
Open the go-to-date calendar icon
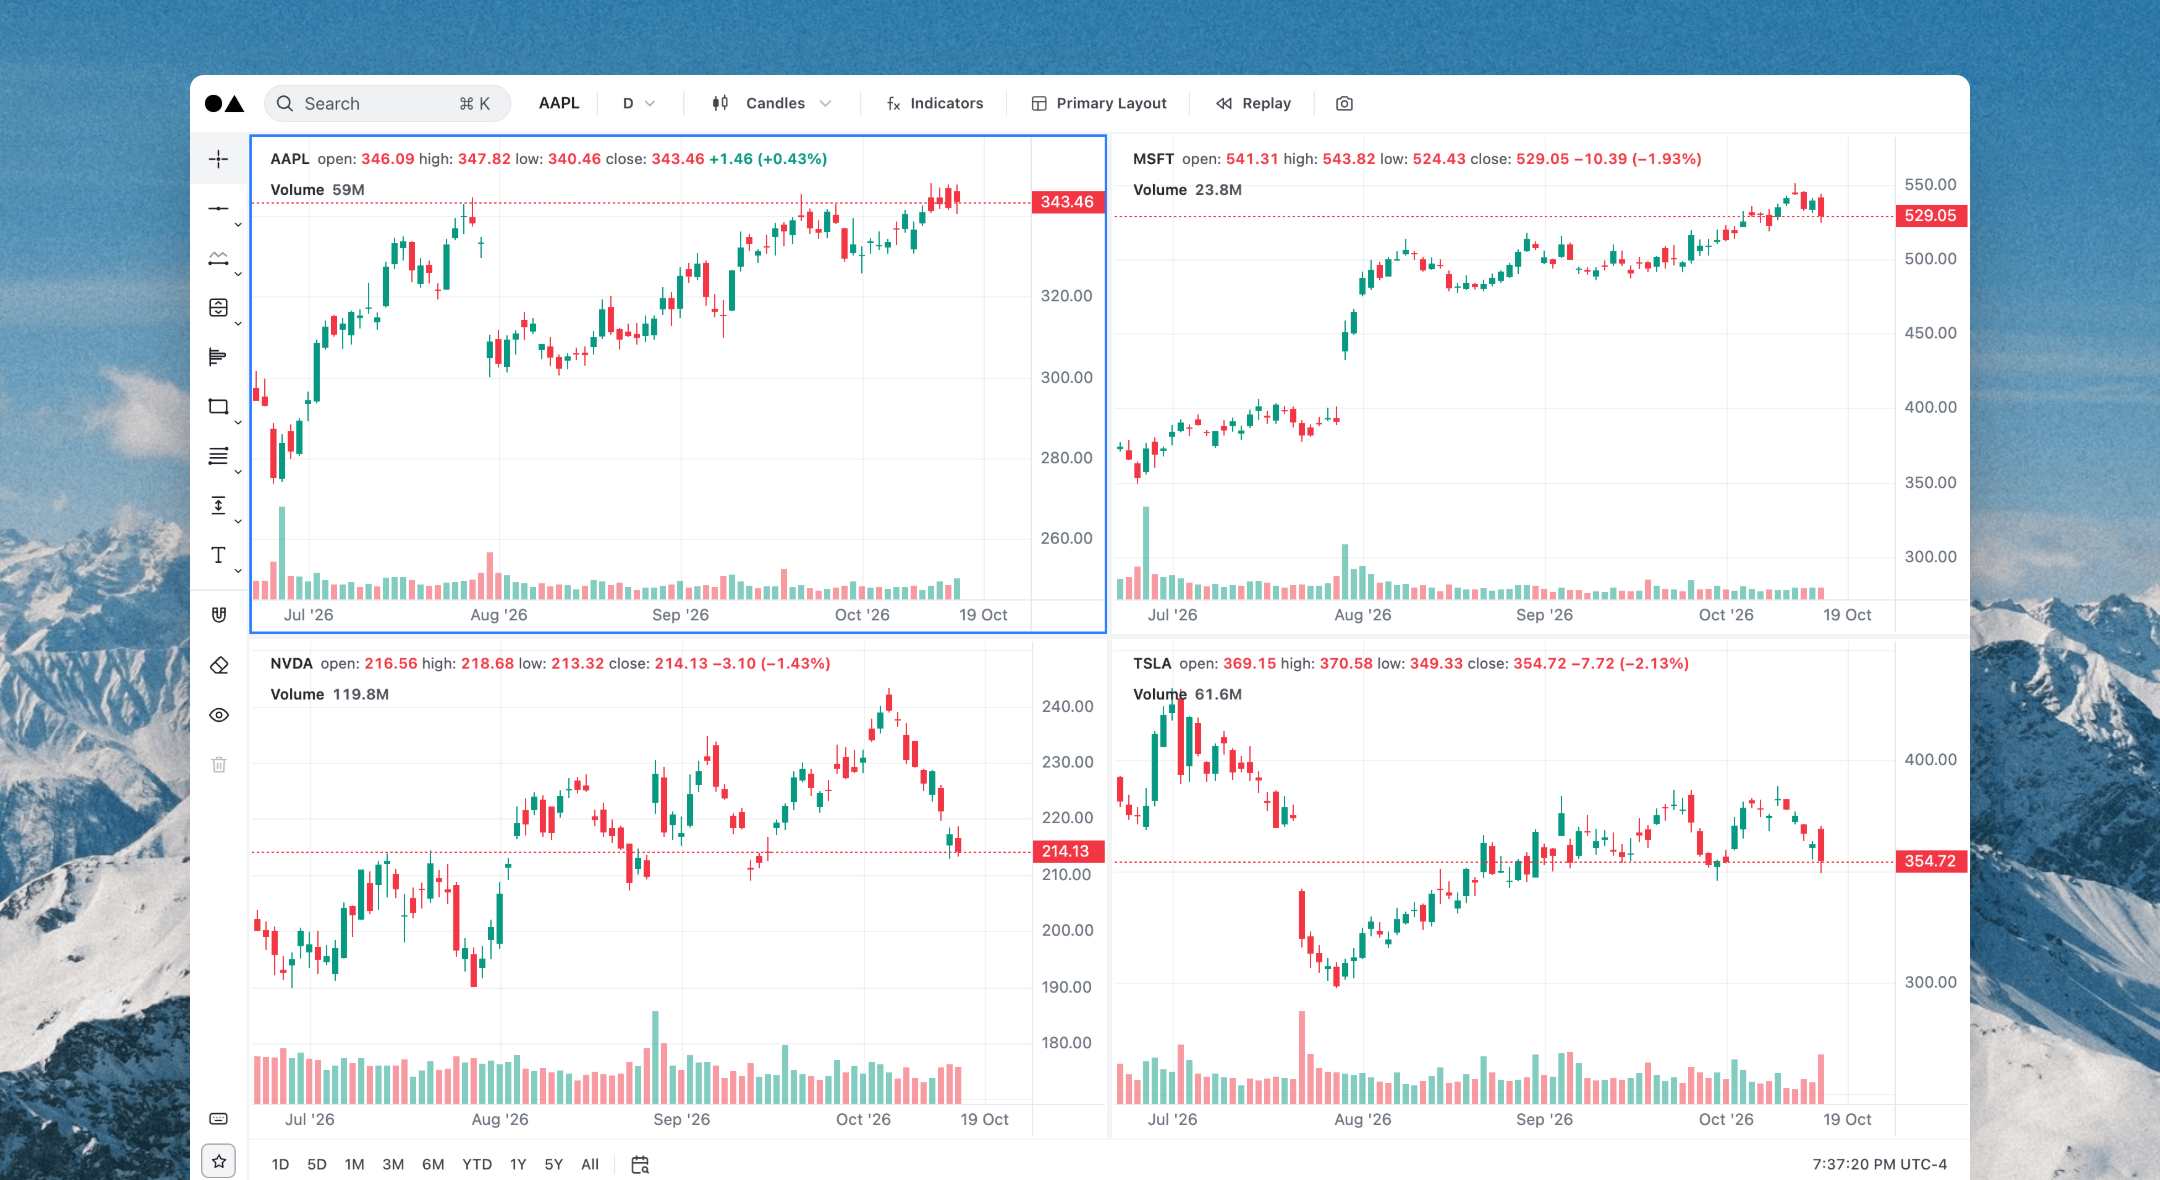[640, 1164]
